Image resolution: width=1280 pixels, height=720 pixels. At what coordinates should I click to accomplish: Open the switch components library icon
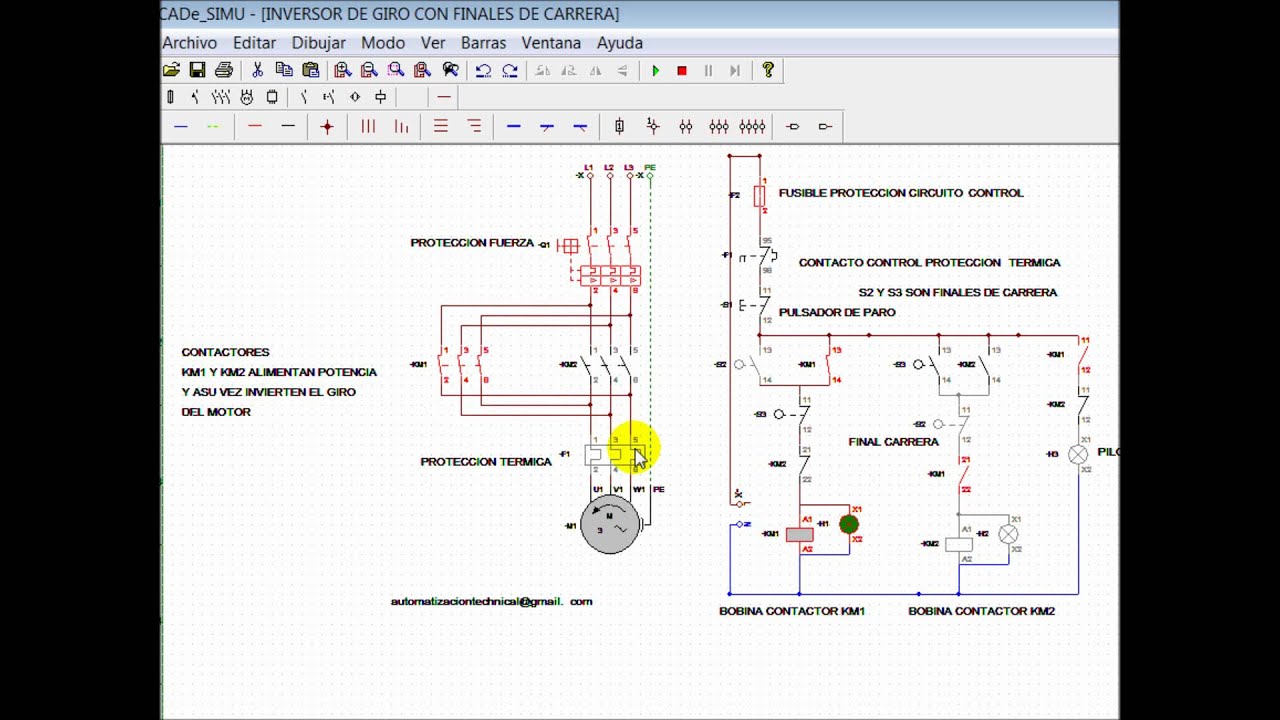(x=195, y=97)
